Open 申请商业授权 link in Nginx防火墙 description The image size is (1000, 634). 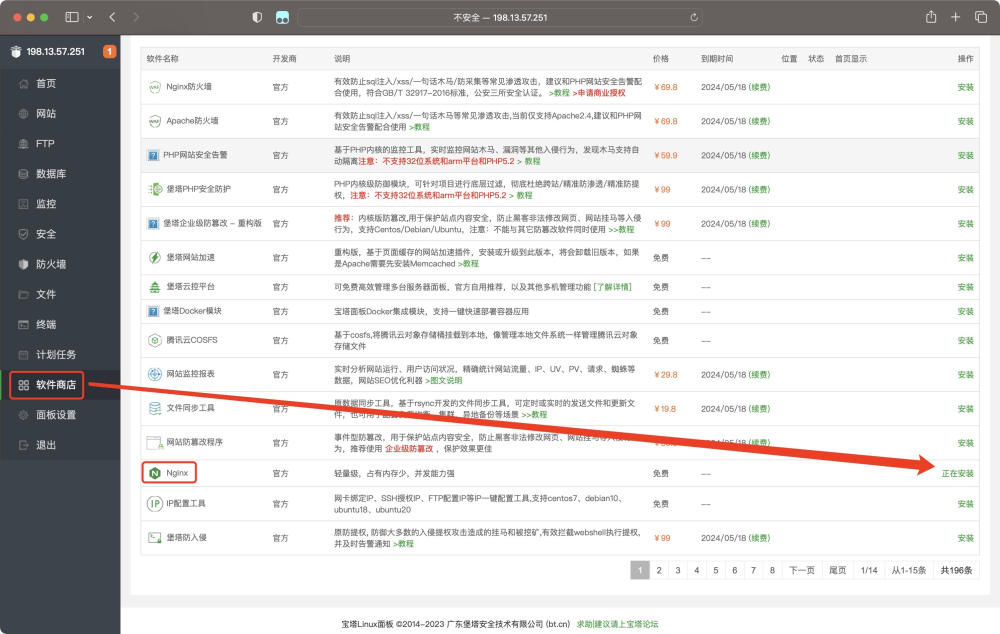point(601,93)
